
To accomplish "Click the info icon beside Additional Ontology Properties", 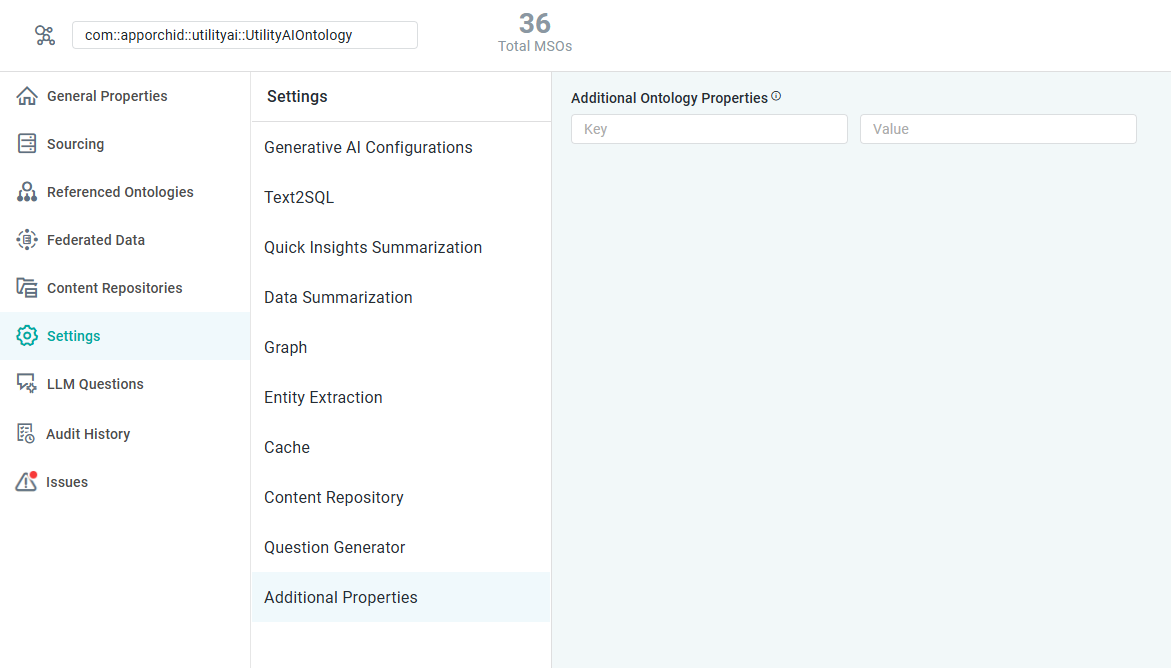I will [776, 97].
